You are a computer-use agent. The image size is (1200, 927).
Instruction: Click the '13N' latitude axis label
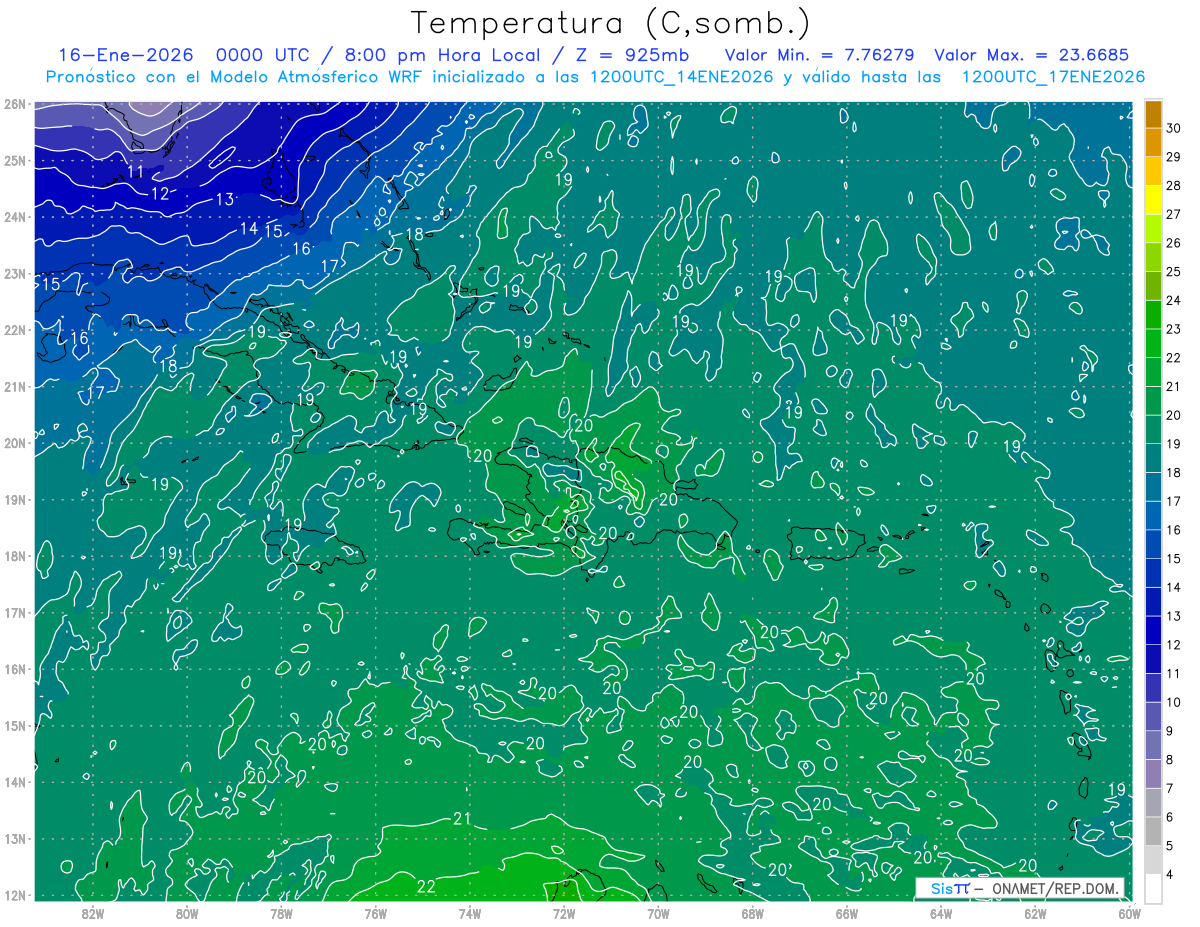(x=14, y=838)
